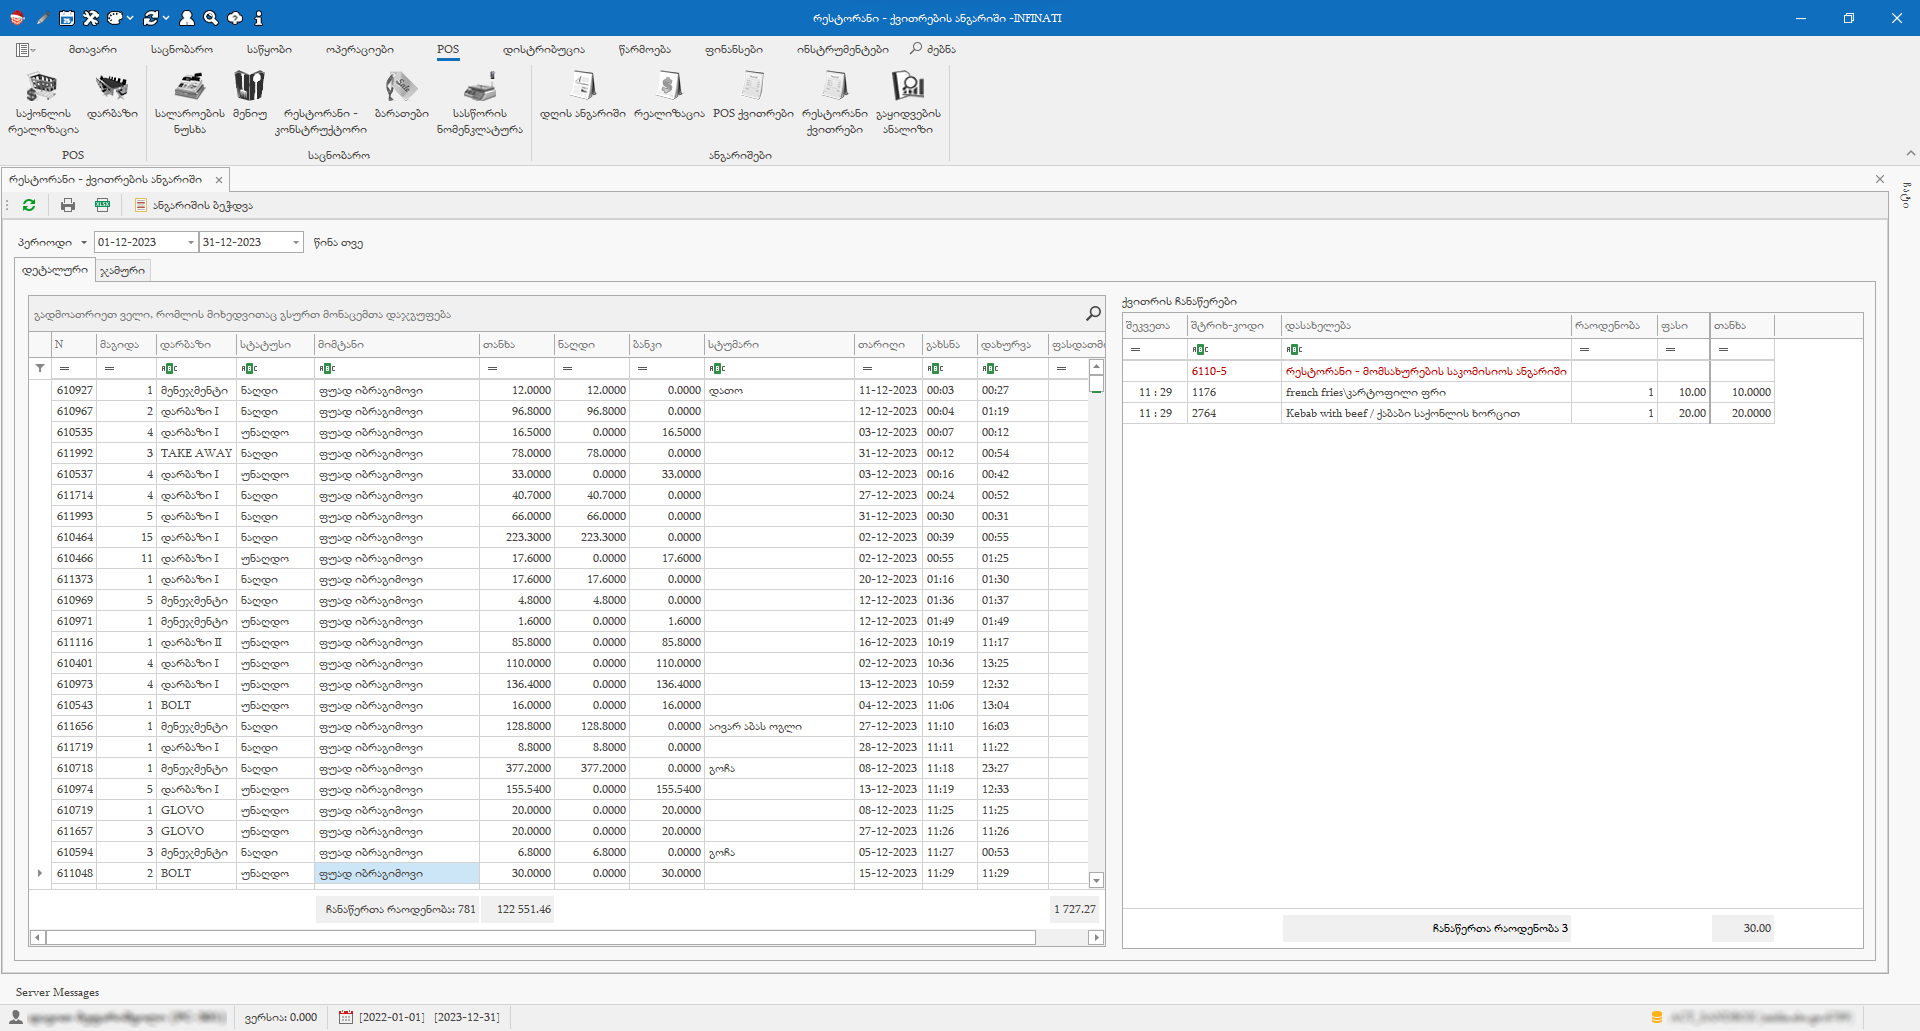Image resolution: width=1920 pixels, height=1031 pixels.
Task: Click the წინა თვე previous month link
Action: [338, 243]
